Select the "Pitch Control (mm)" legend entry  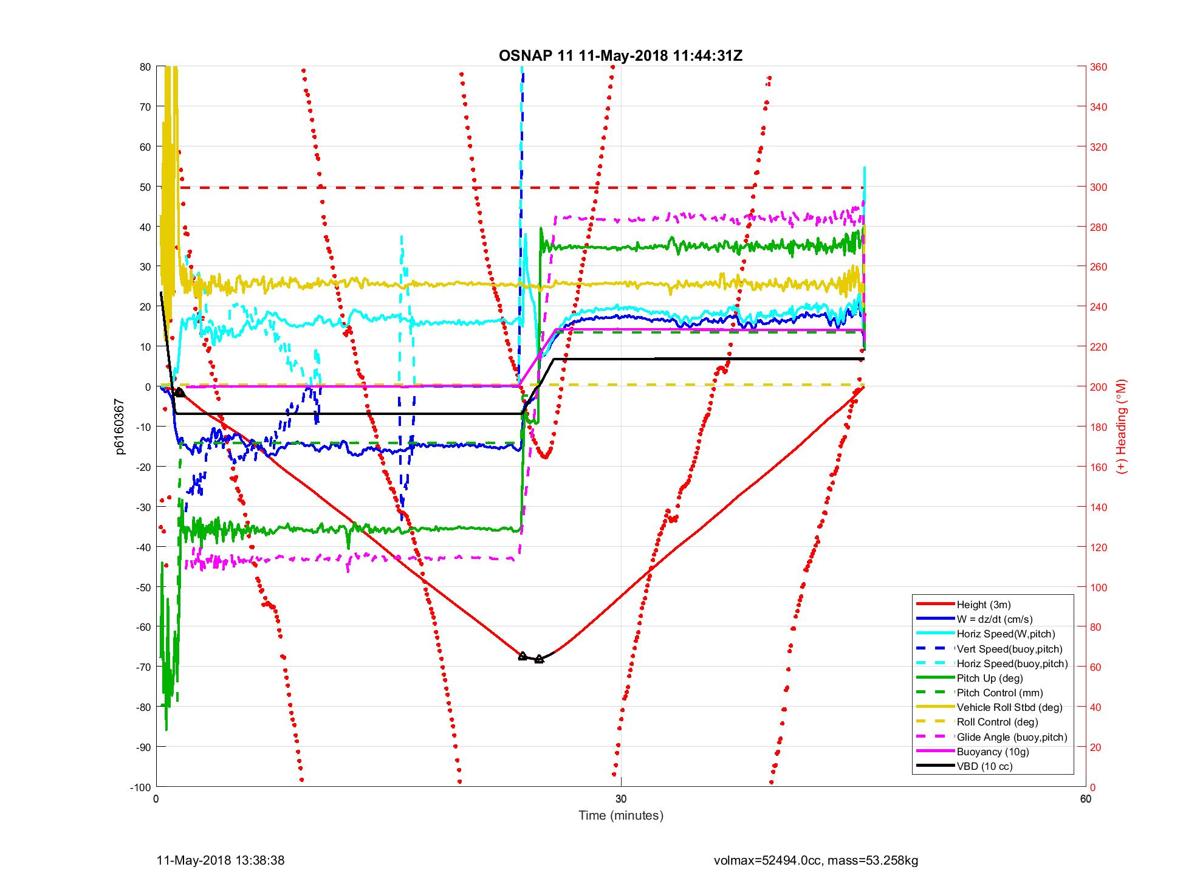tap(999, 692)
